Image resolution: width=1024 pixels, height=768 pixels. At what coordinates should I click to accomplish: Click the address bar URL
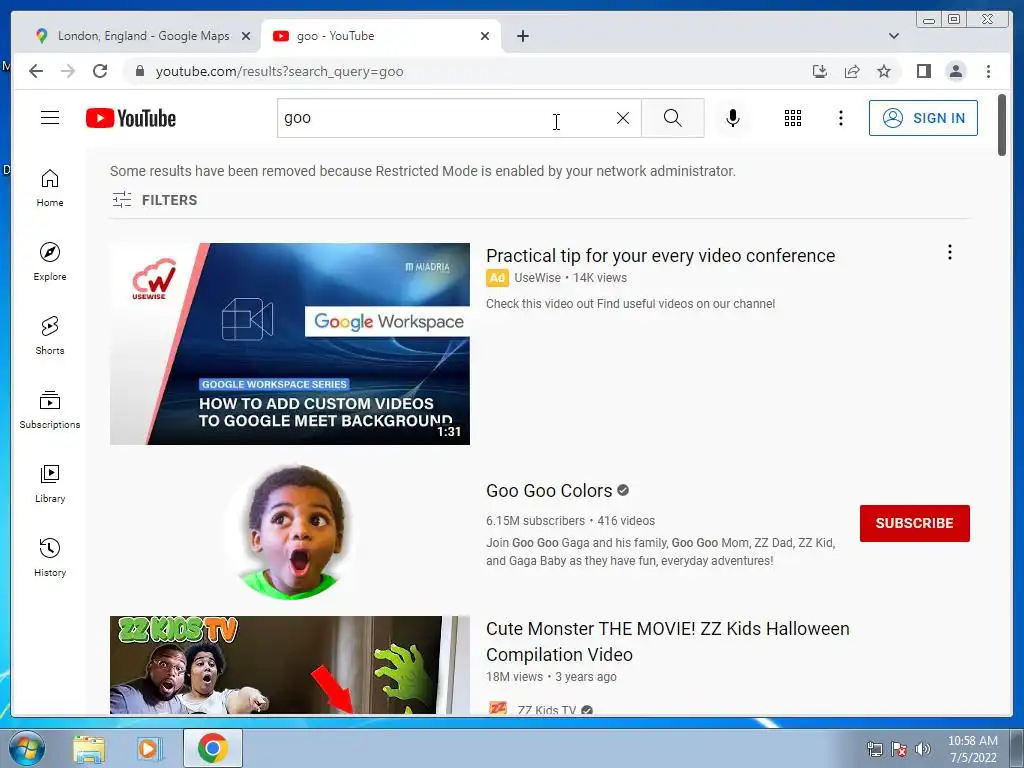[279, 71]
